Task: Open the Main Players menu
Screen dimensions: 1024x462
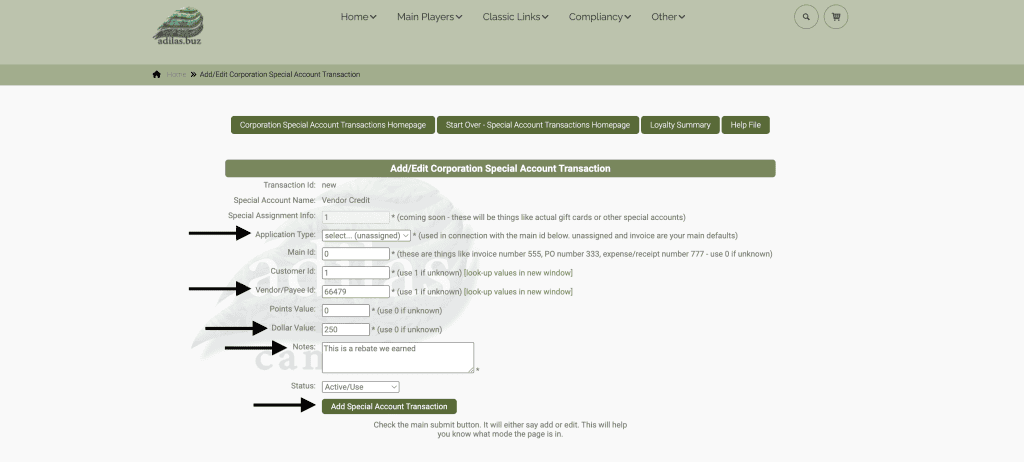Action: pyautogui.click(x=430, y=17)
